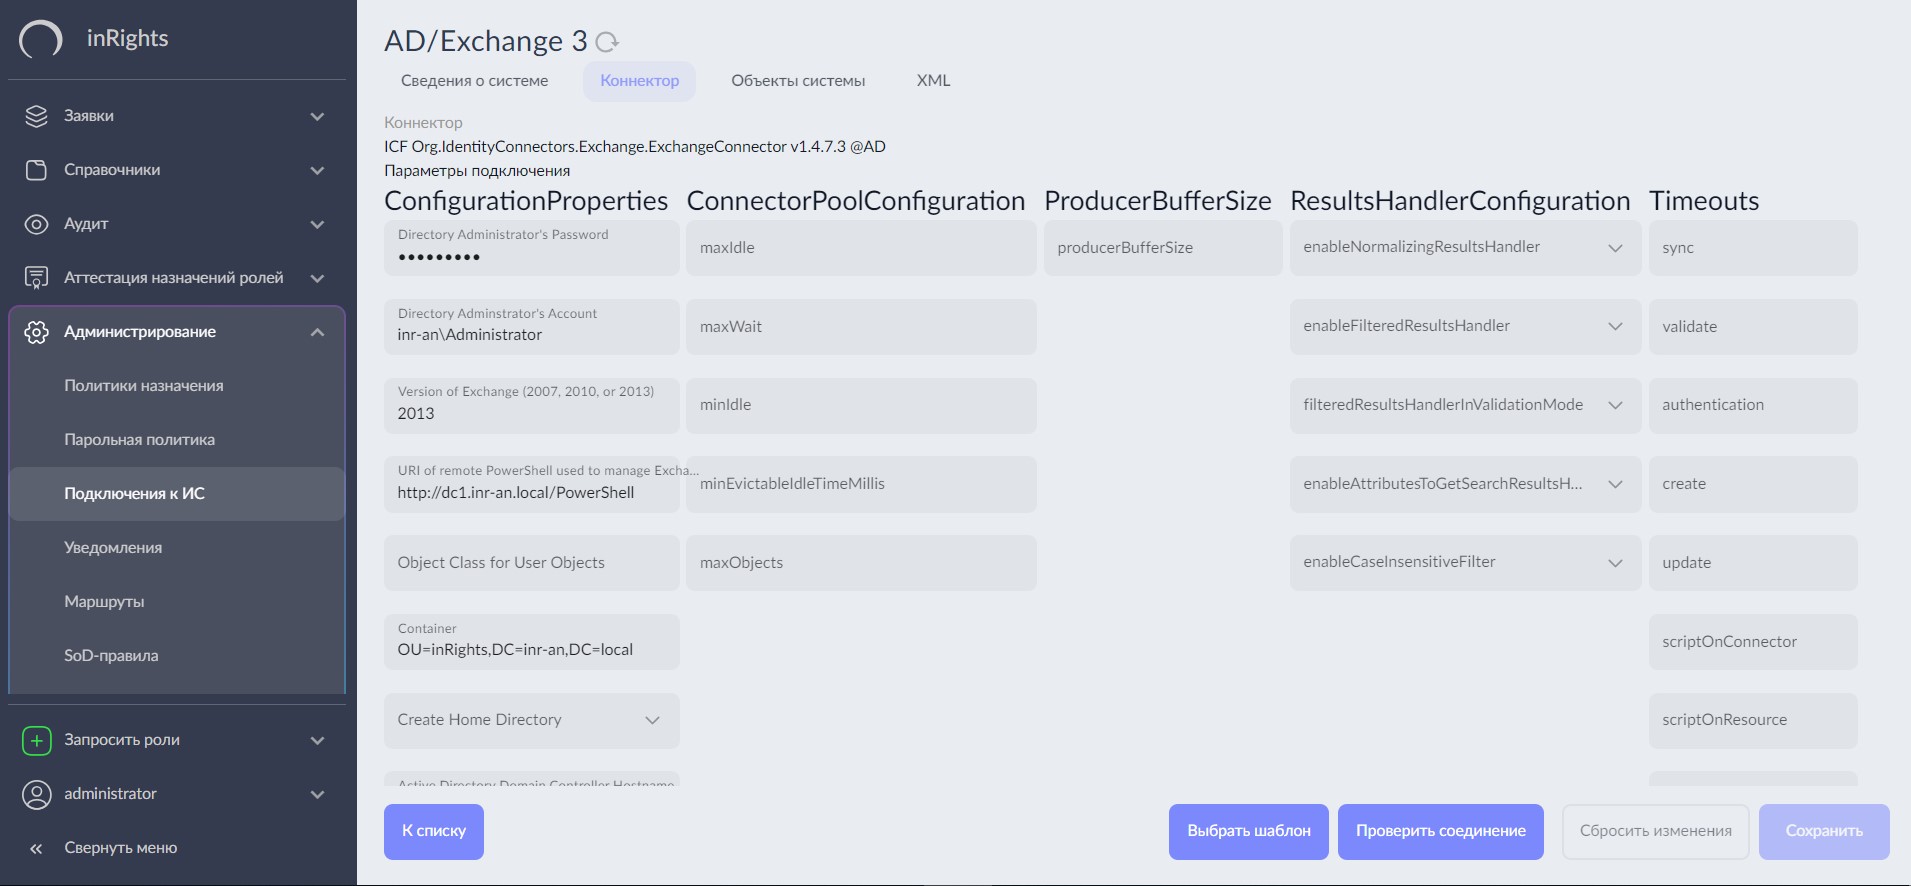Open the XML tab

point(933,81)
